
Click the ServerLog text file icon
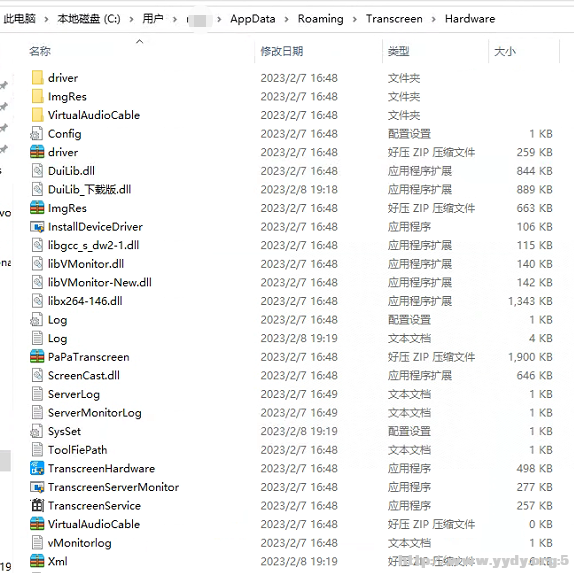37,394
